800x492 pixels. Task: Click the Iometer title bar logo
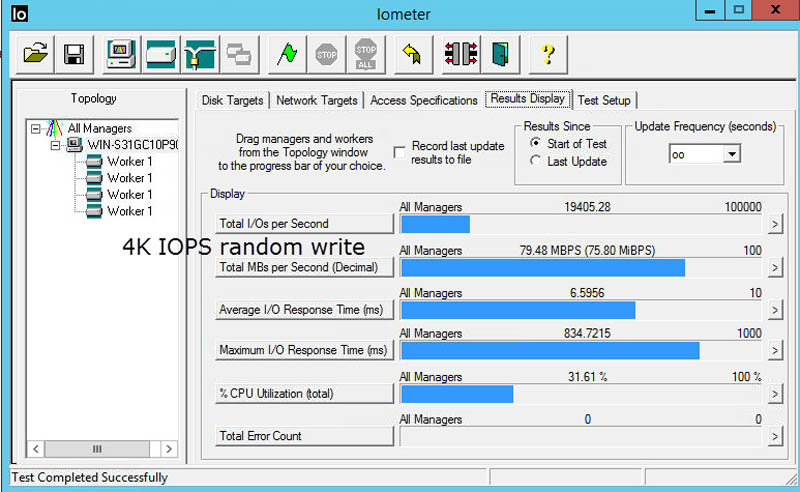pos(19,13)
